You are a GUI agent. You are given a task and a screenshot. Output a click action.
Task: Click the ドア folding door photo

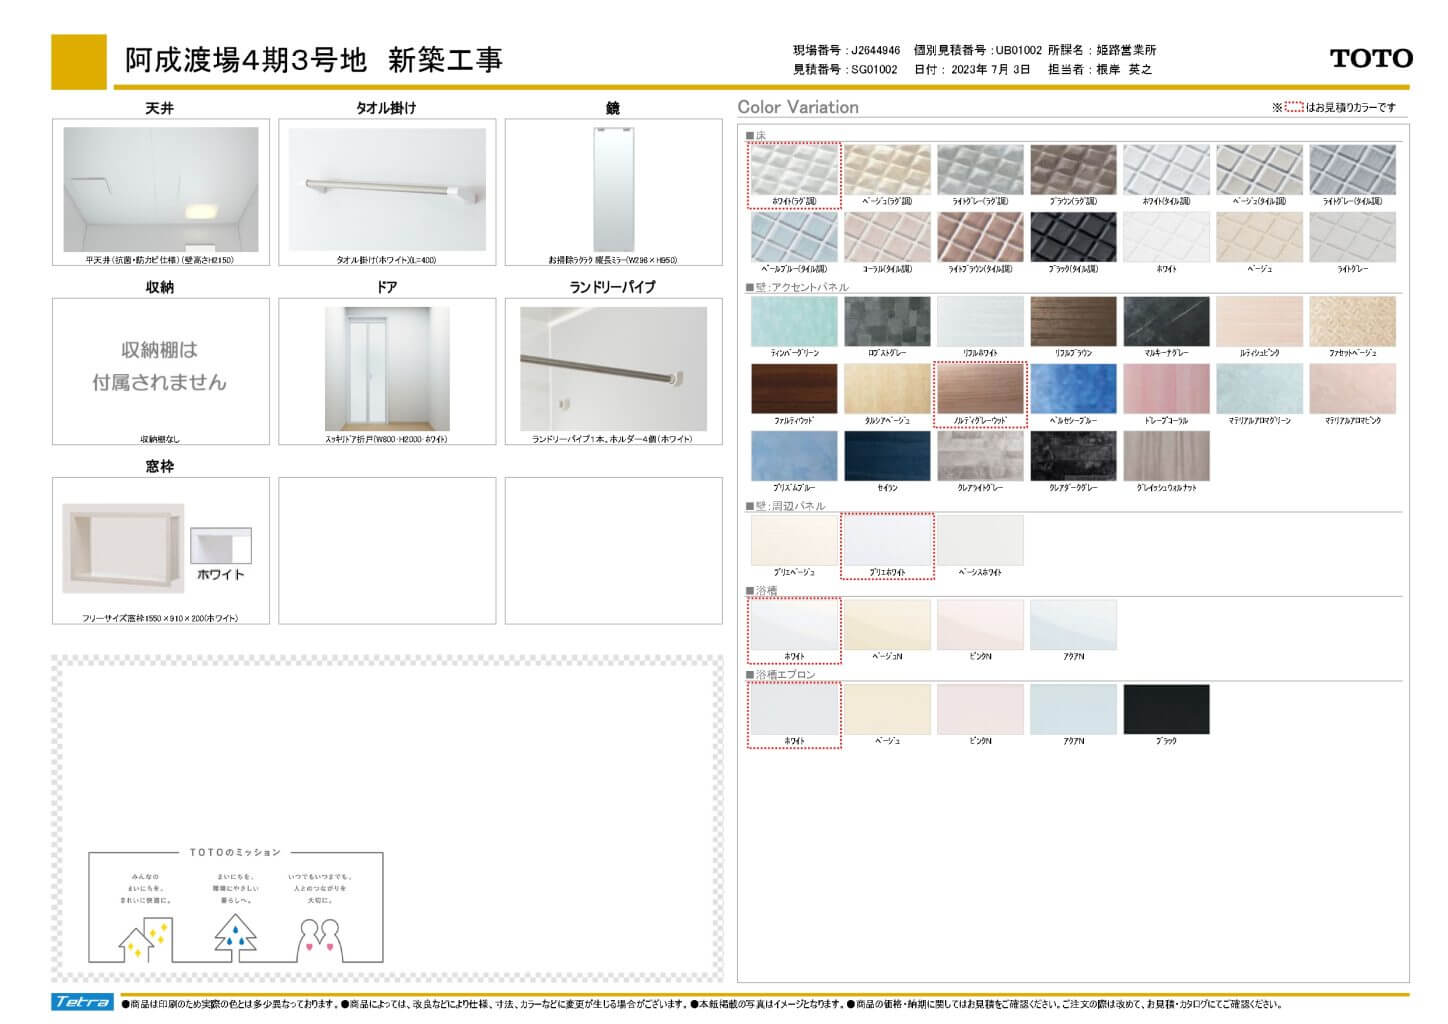coord(387,368)
